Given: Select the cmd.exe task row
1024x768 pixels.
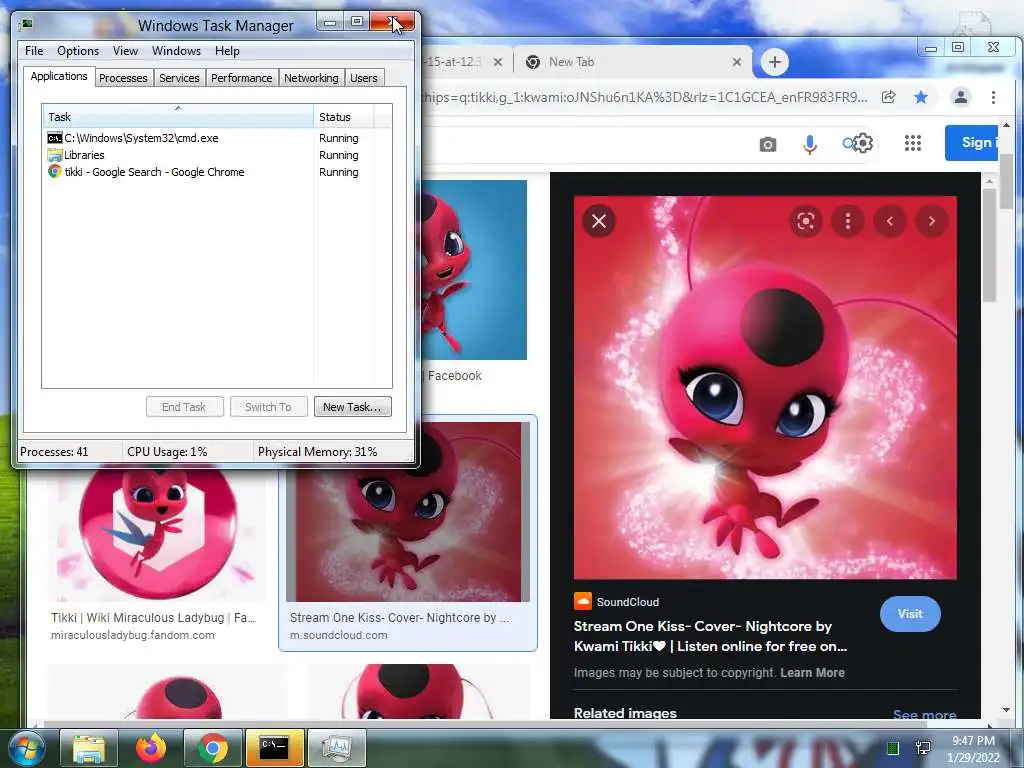Looking at the screenshot, I should pyautogui.click(x=216, y=138).
